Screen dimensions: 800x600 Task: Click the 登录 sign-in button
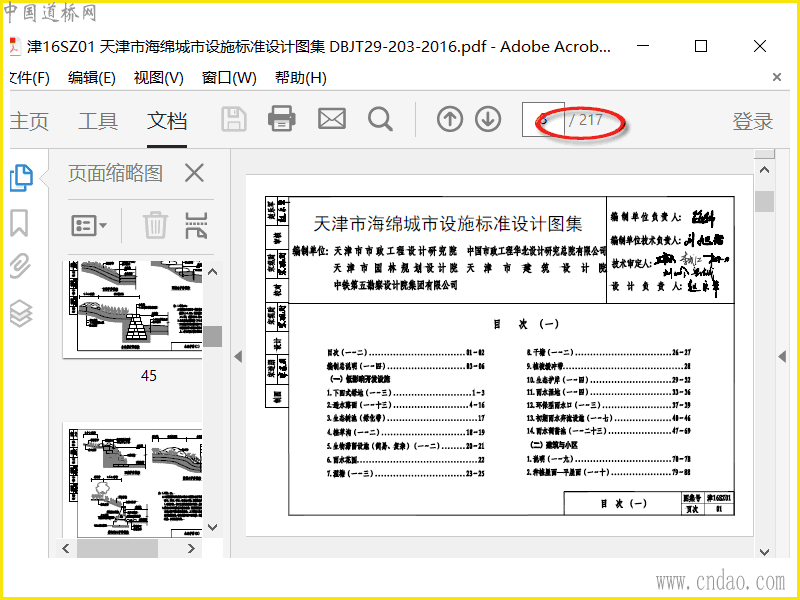coord(753,121)
